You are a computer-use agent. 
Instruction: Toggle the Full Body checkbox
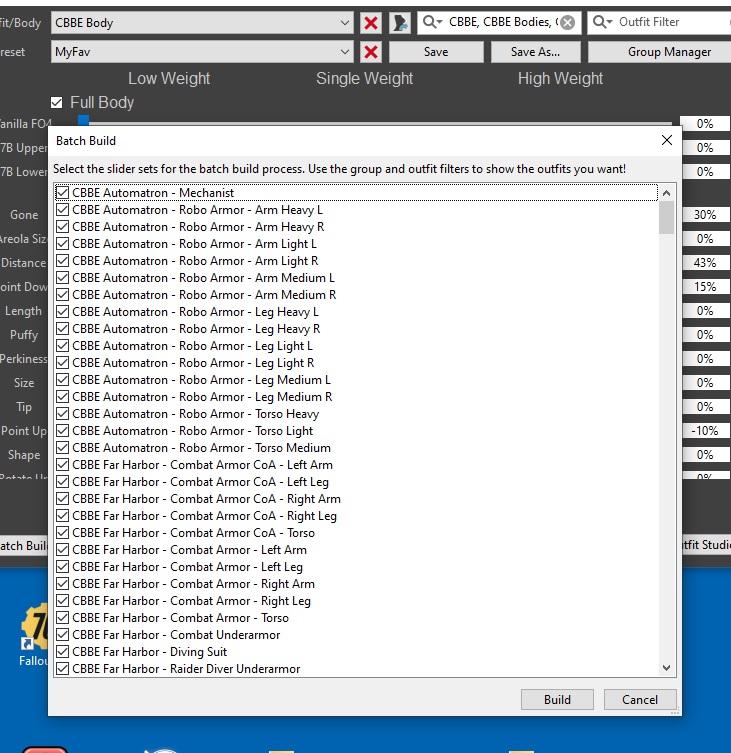tap(58, 102)
